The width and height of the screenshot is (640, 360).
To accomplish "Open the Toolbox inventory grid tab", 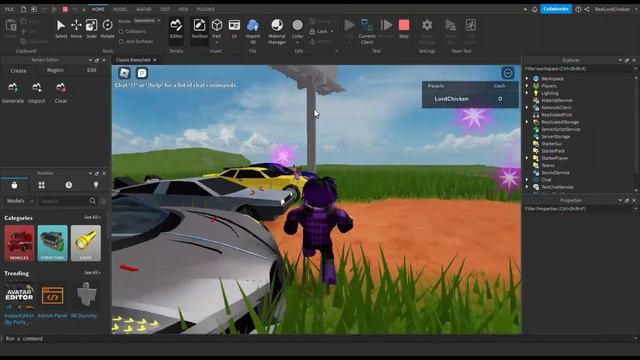I will point(41,185).
